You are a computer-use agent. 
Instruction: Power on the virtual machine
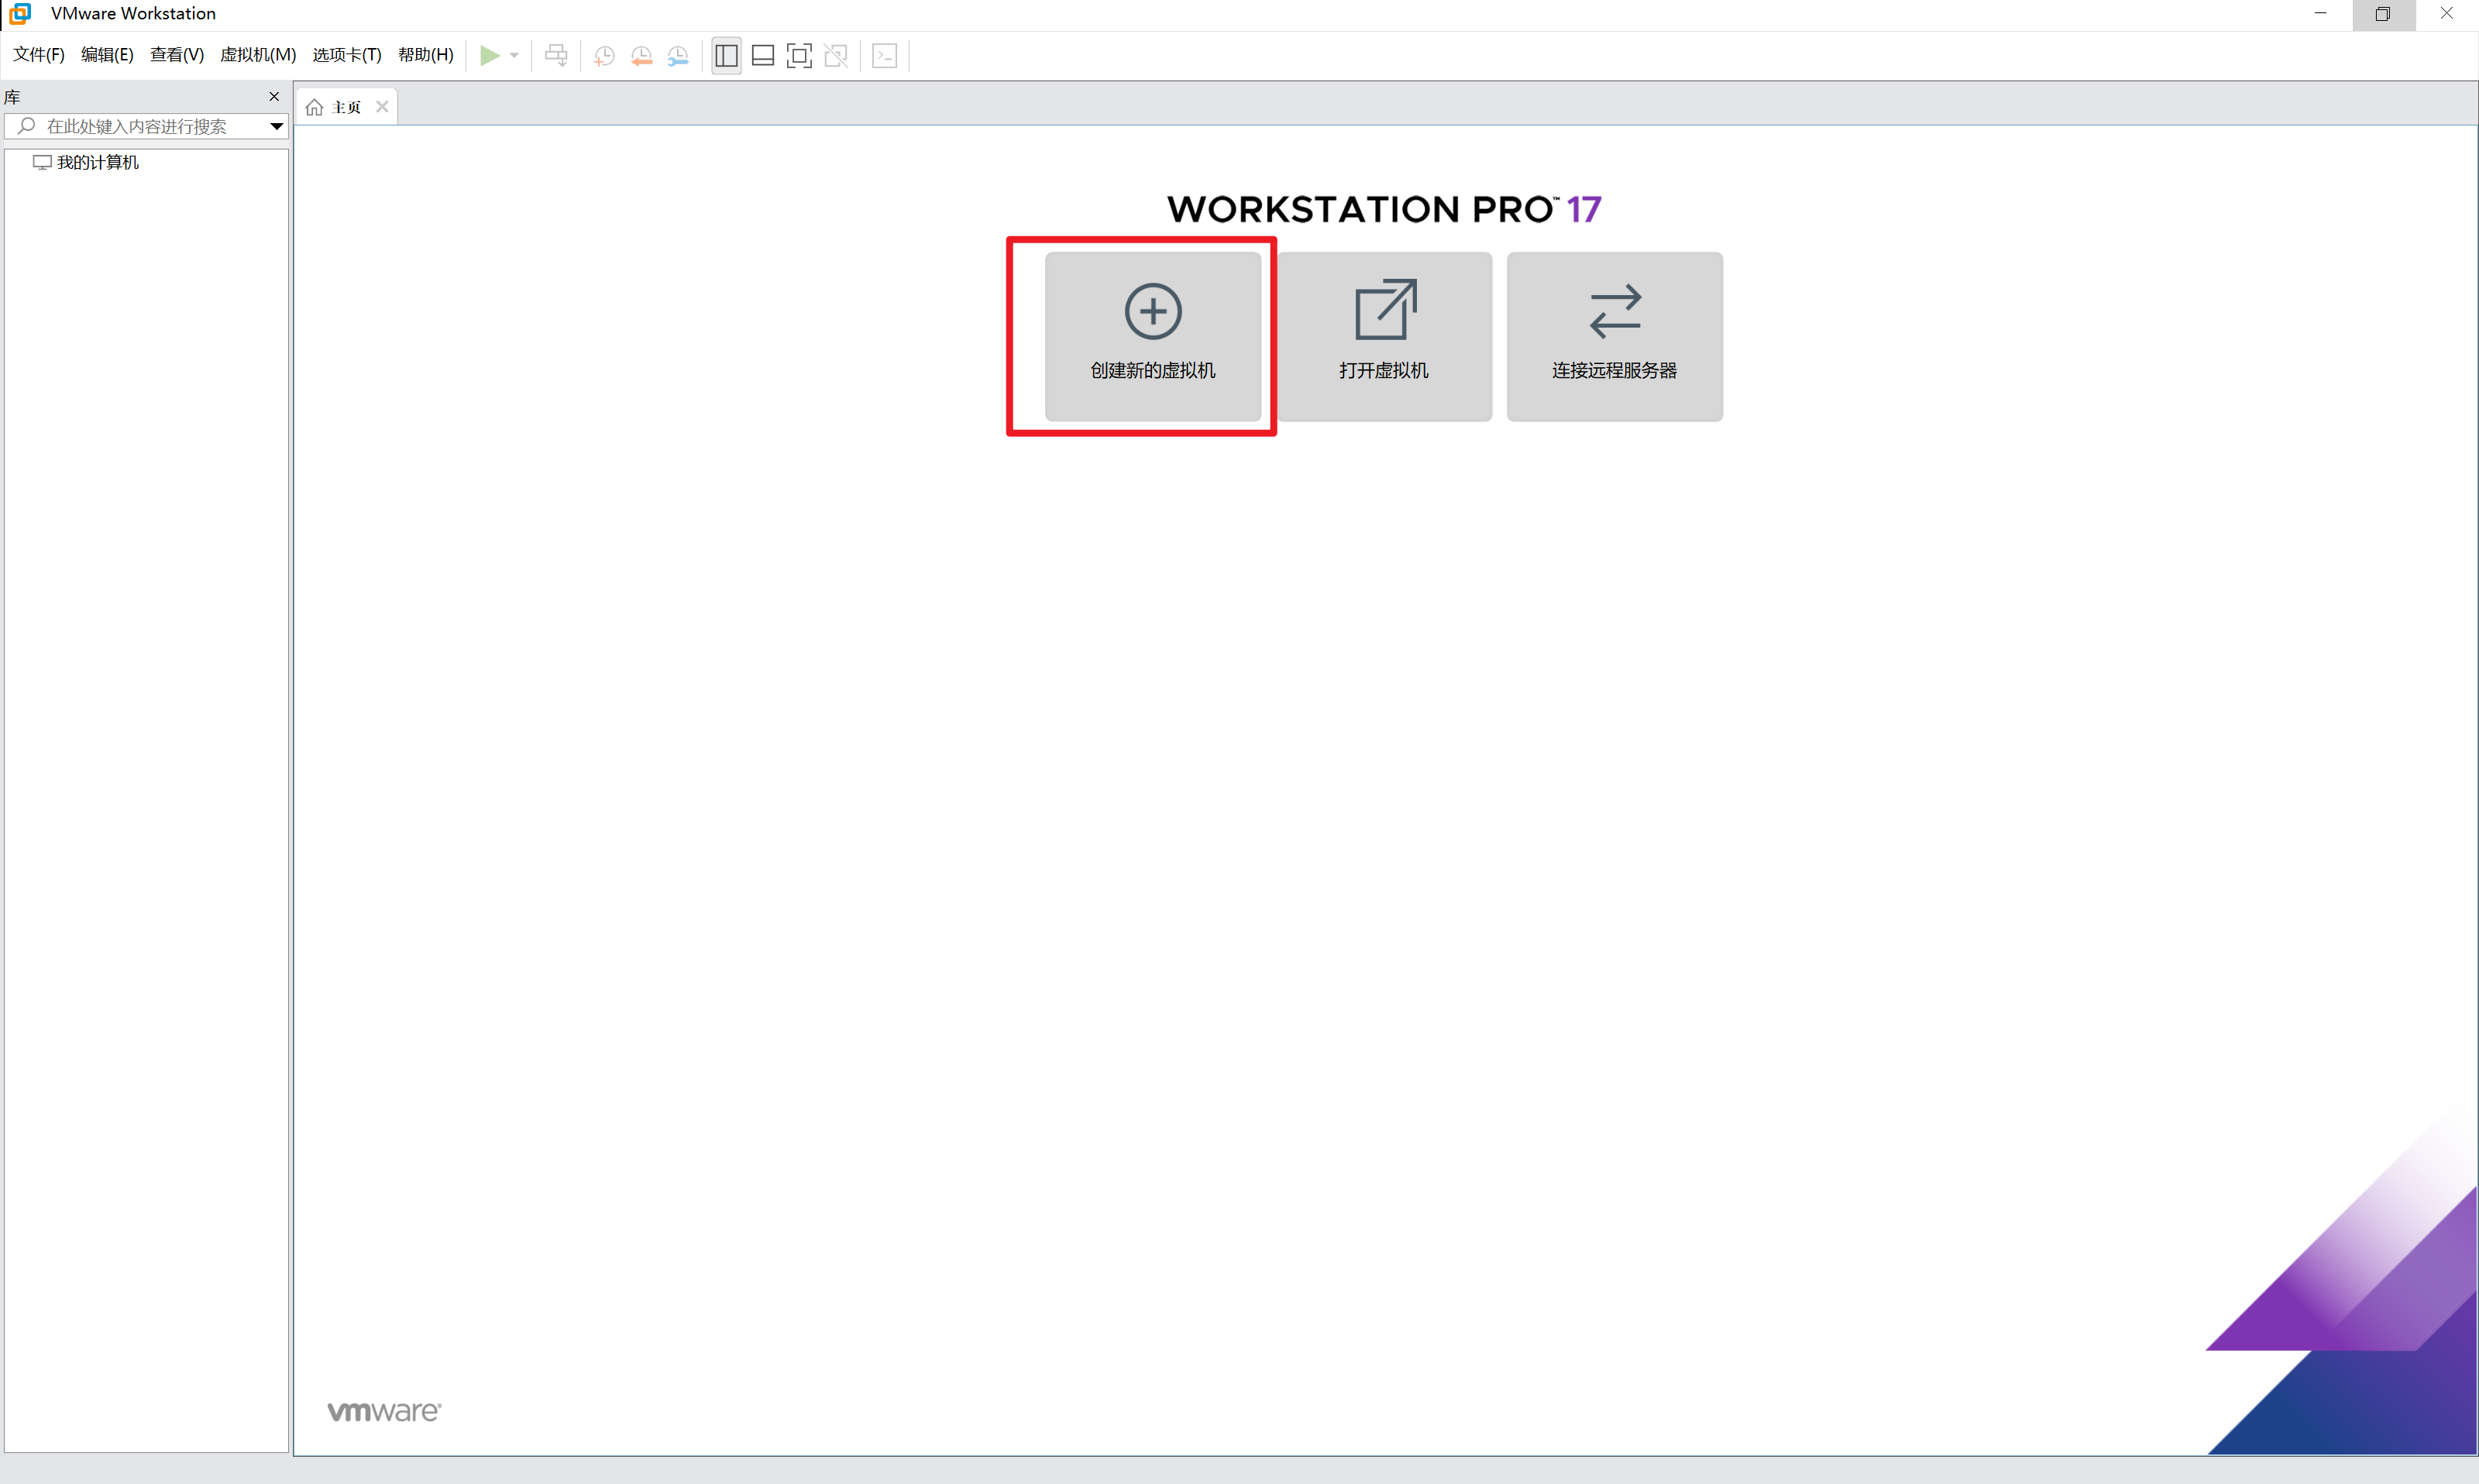click(491, 55)
